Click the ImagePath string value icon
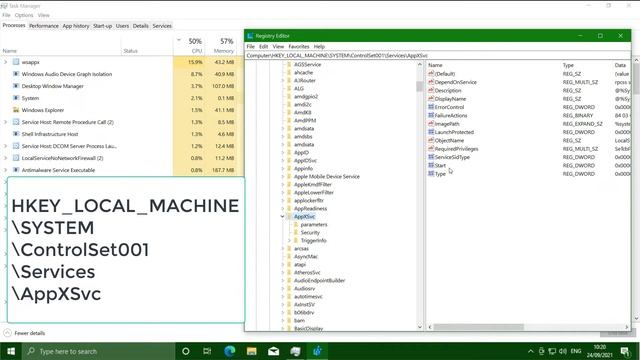This screenshot has width=640, height=360. [x=431, y=124]
